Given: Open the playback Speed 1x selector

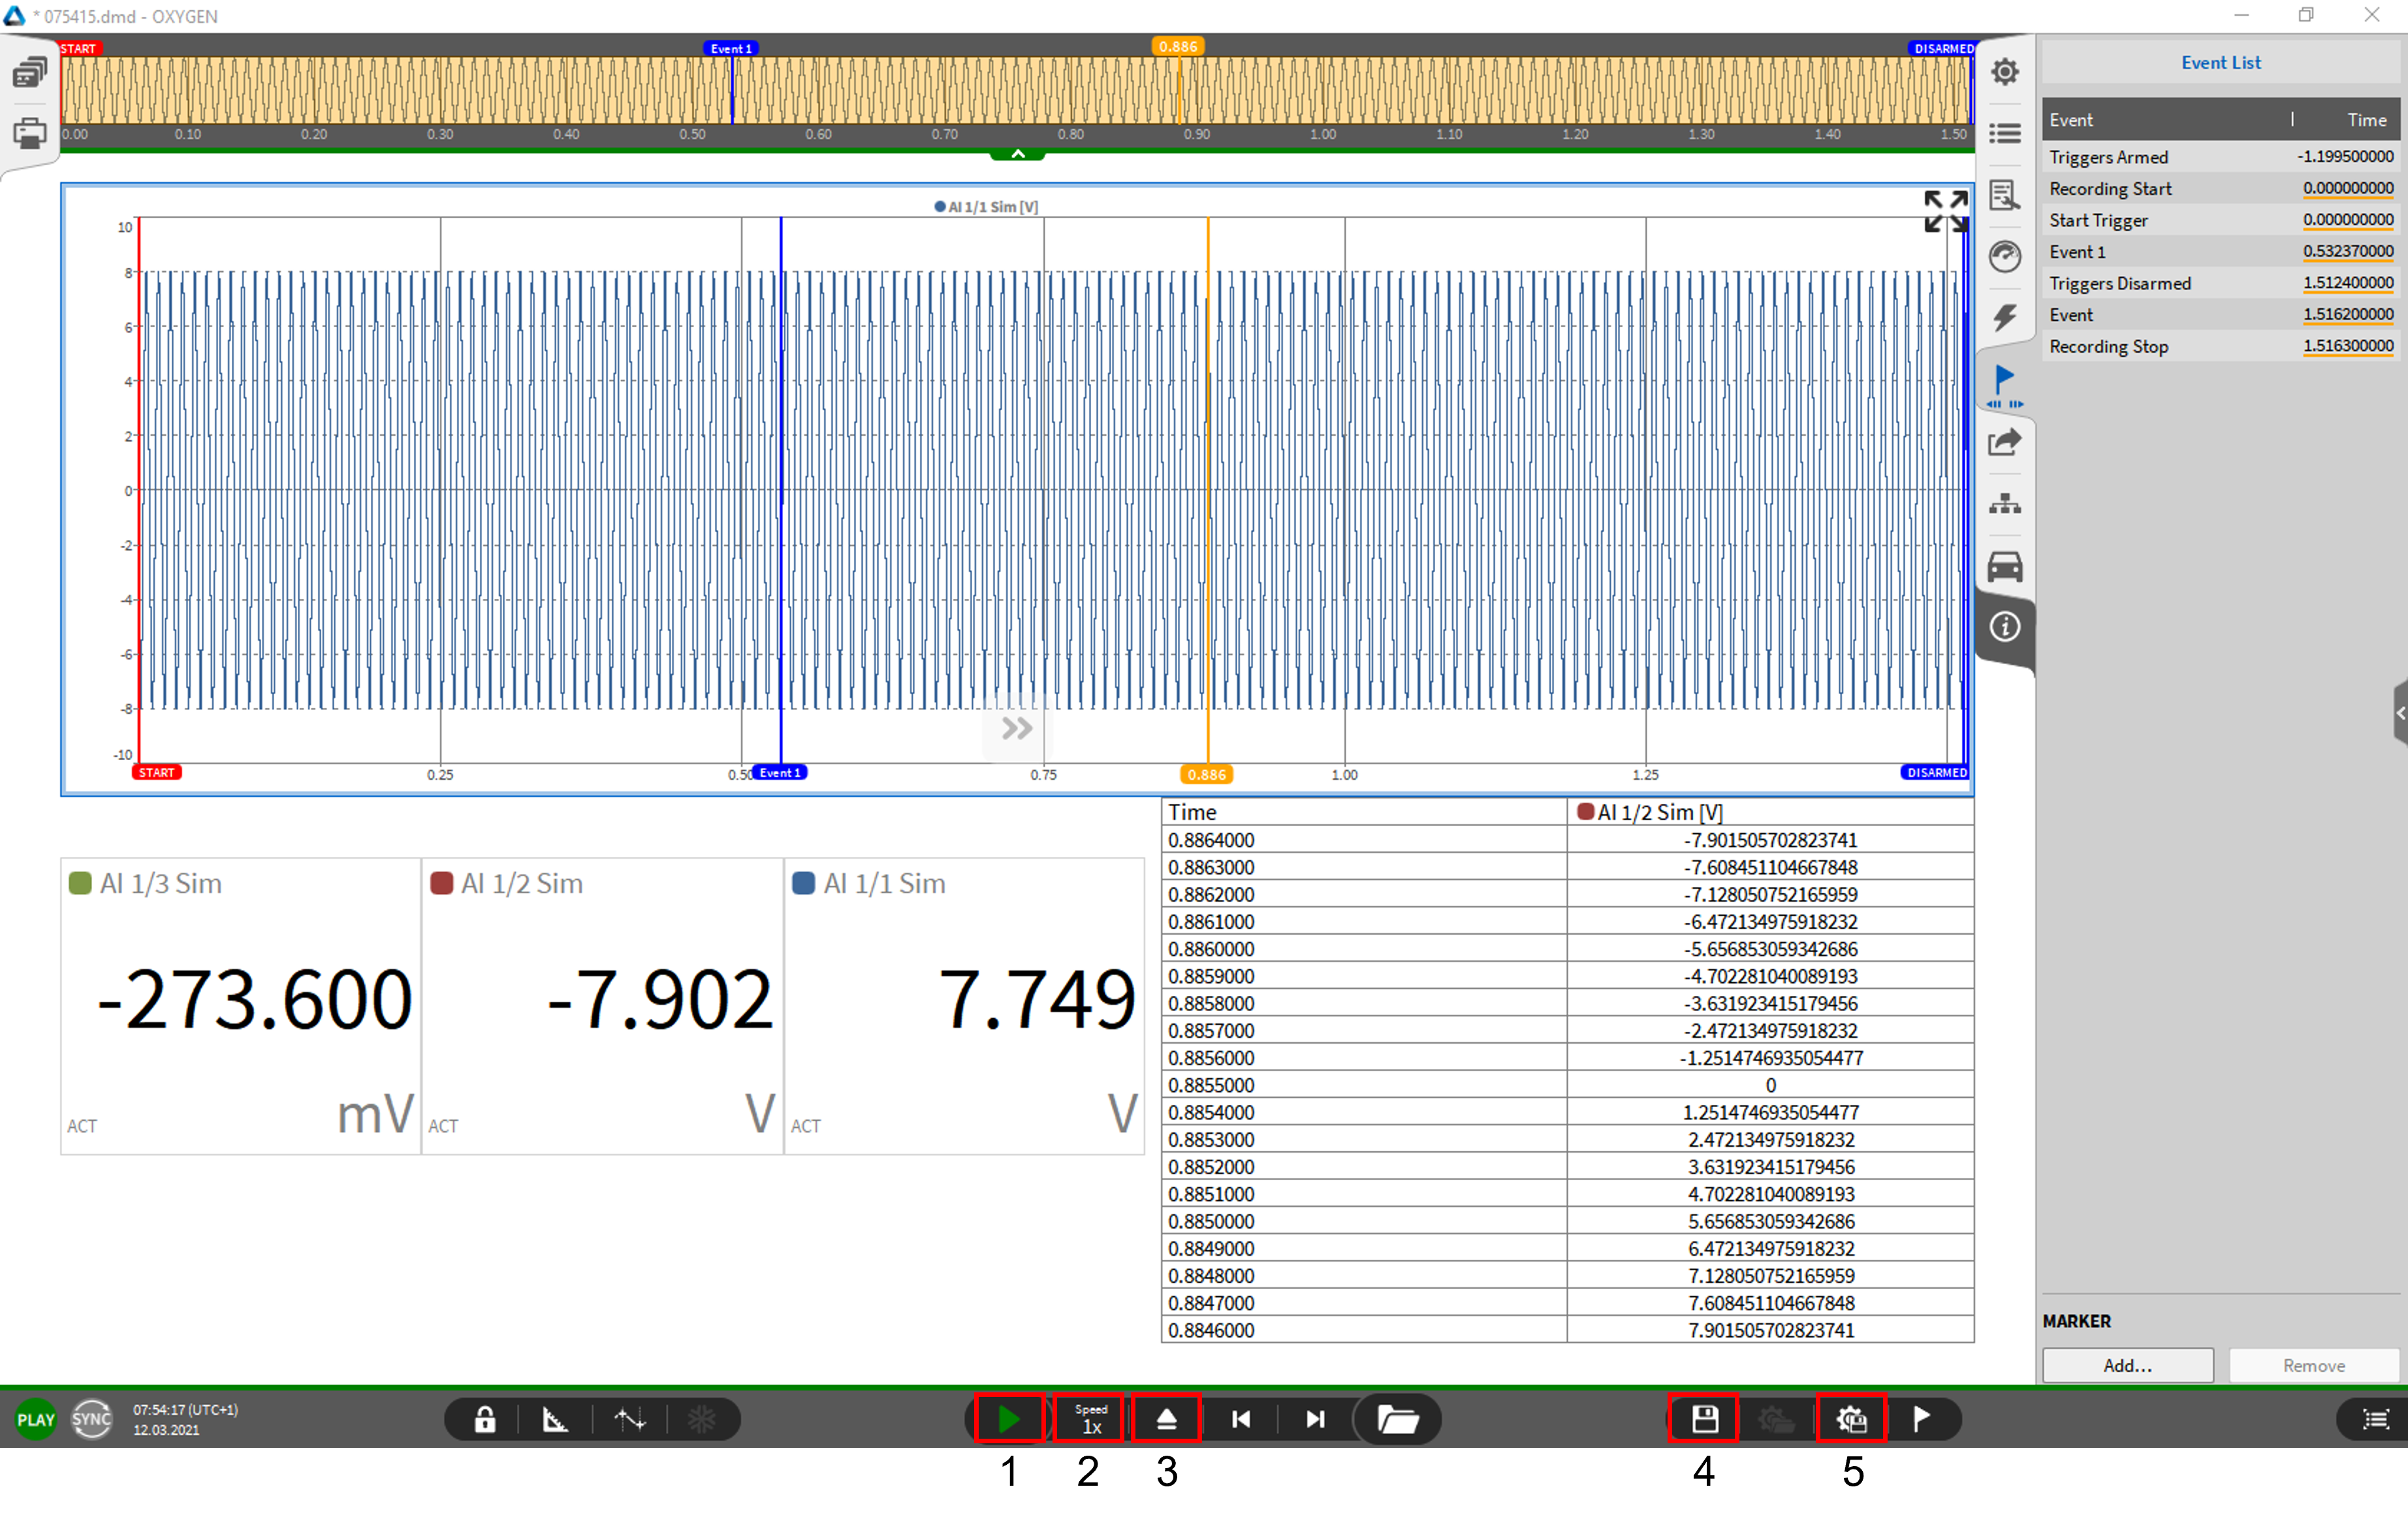Looking at the screenshot, I should coord(1089,1418).
